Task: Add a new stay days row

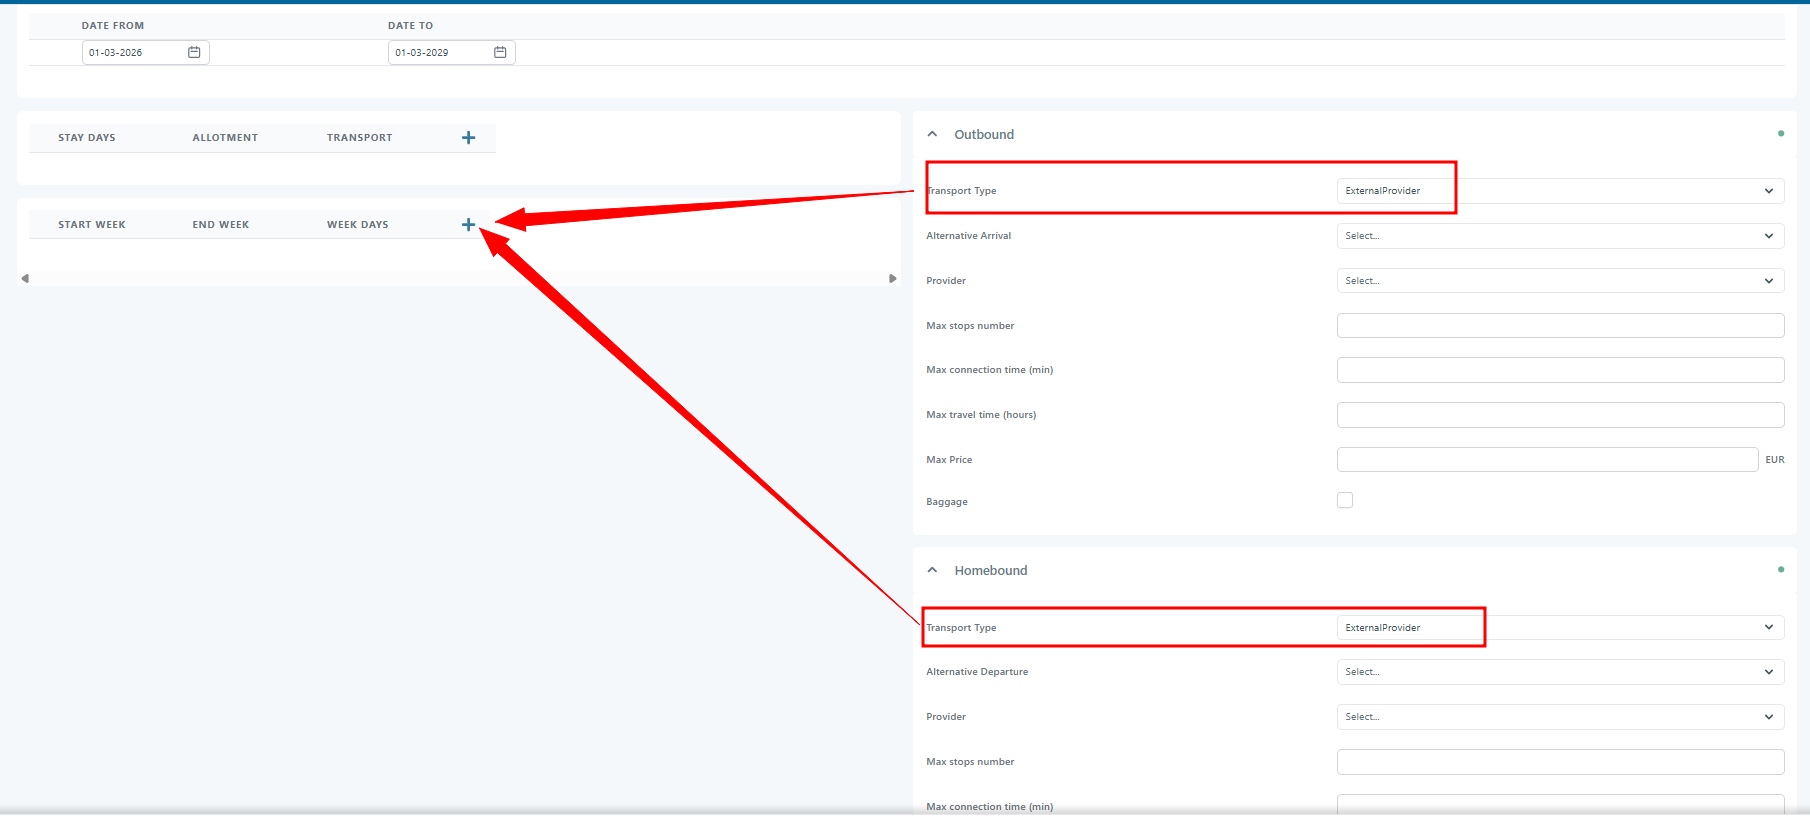Action: [468, 138]
